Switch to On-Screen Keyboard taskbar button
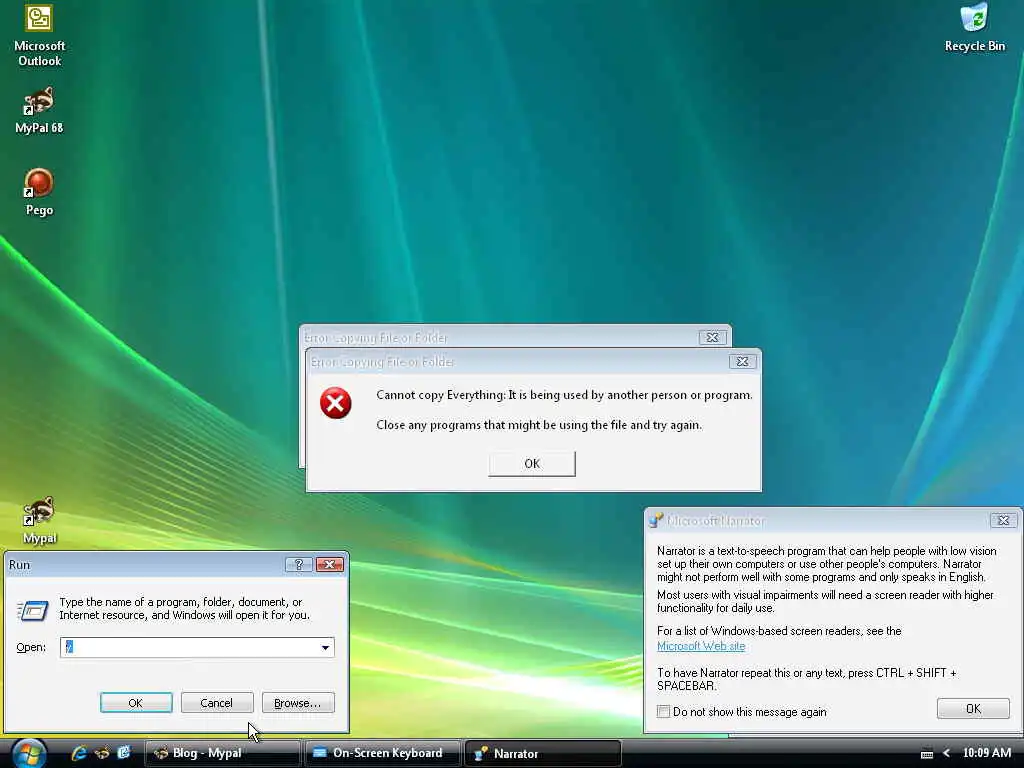Viewport: 1024px width, 768px height. [383, 753]
